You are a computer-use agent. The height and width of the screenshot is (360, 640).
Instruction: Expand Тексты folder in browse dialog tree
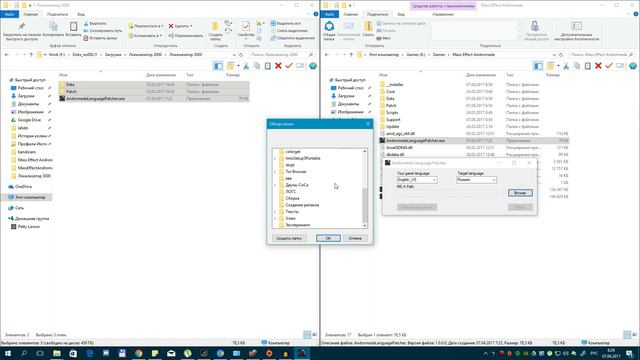pyautogui.click(x=275, y=212)
